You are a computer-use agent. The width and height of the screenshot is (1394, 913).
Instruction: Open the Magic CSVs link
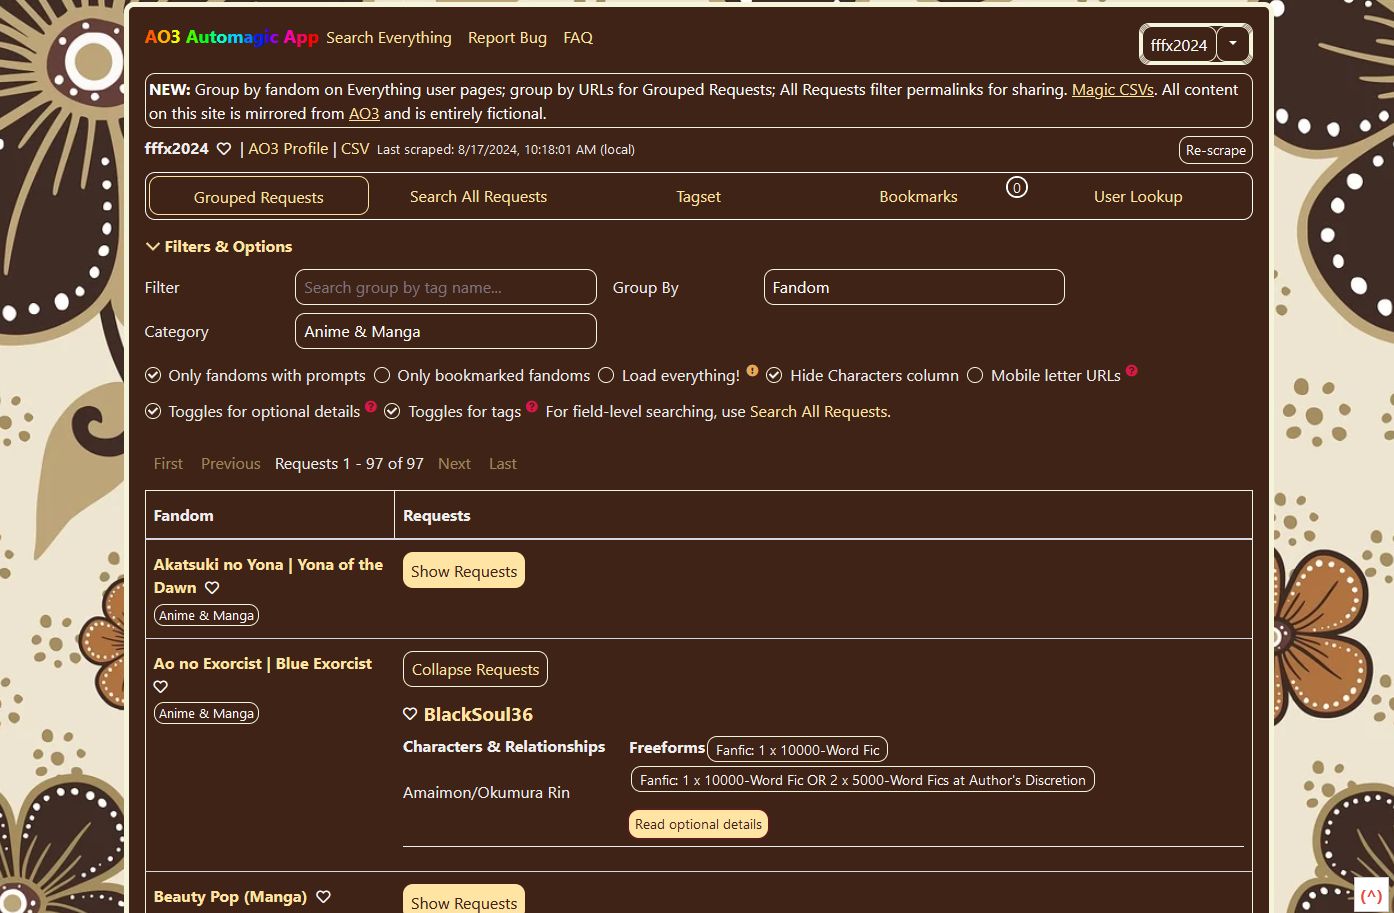[1113, 90]
